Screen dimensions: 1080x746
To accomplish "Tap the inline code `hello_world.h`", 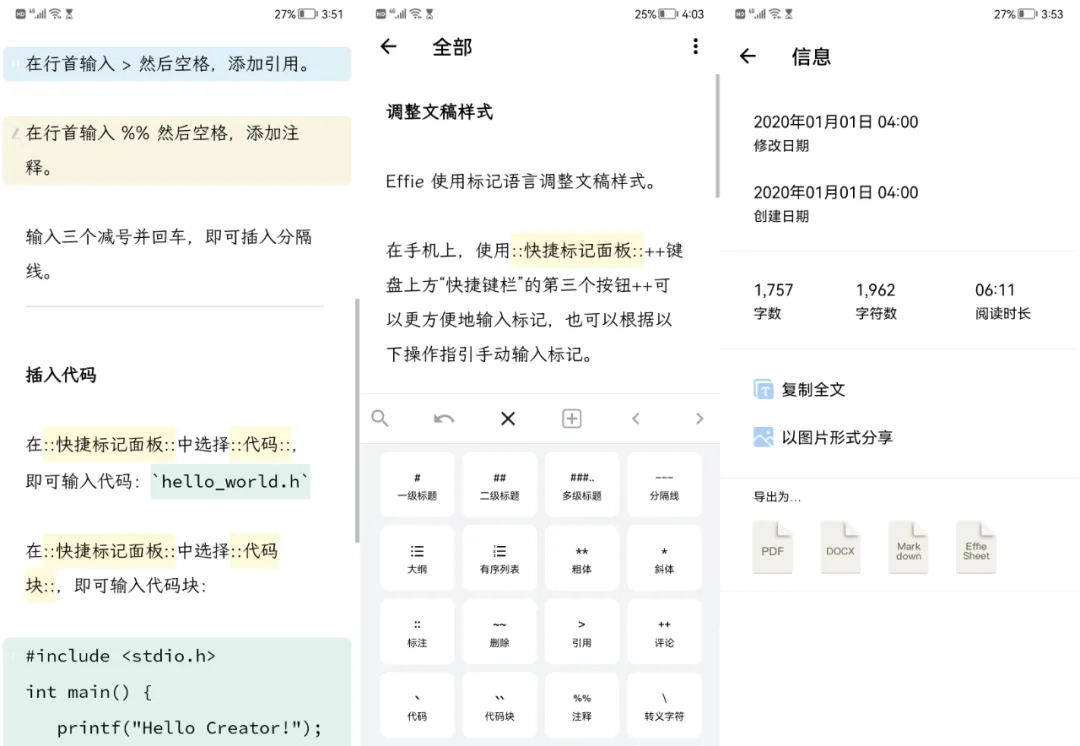I will [231, 481].
